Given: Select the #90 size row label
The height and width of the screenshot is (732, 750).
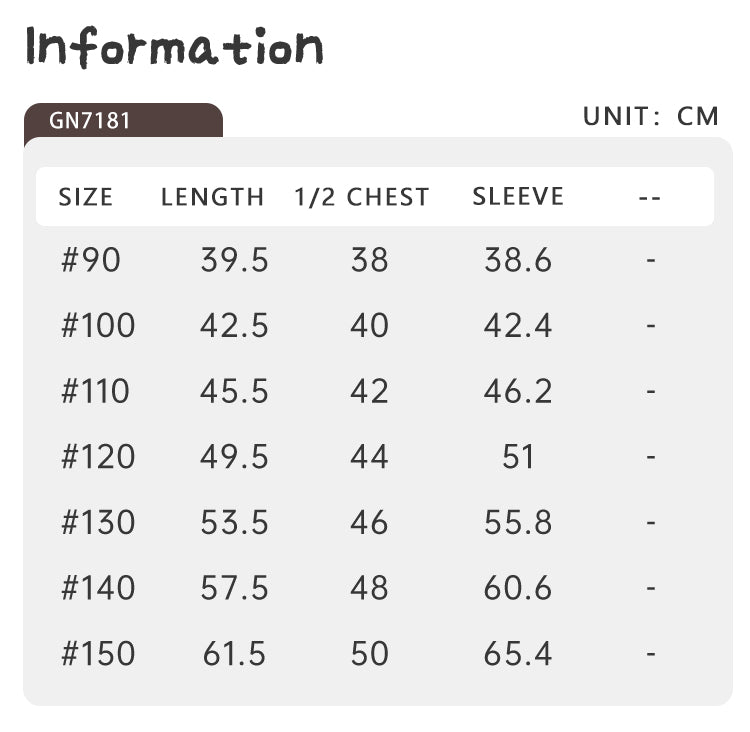Looking at the screenshot, I should (x=91, y=260).
